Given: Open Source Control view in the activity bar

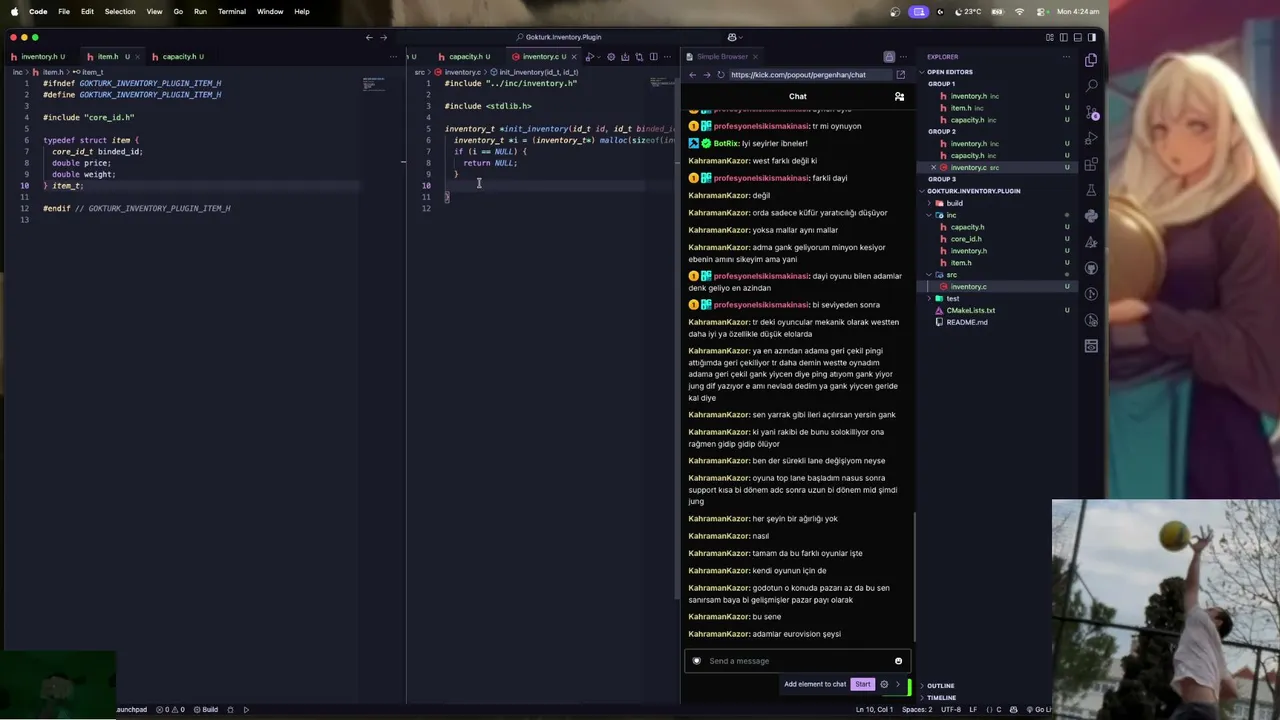Looking at the screenshot, I should (x=1091, y=112).
